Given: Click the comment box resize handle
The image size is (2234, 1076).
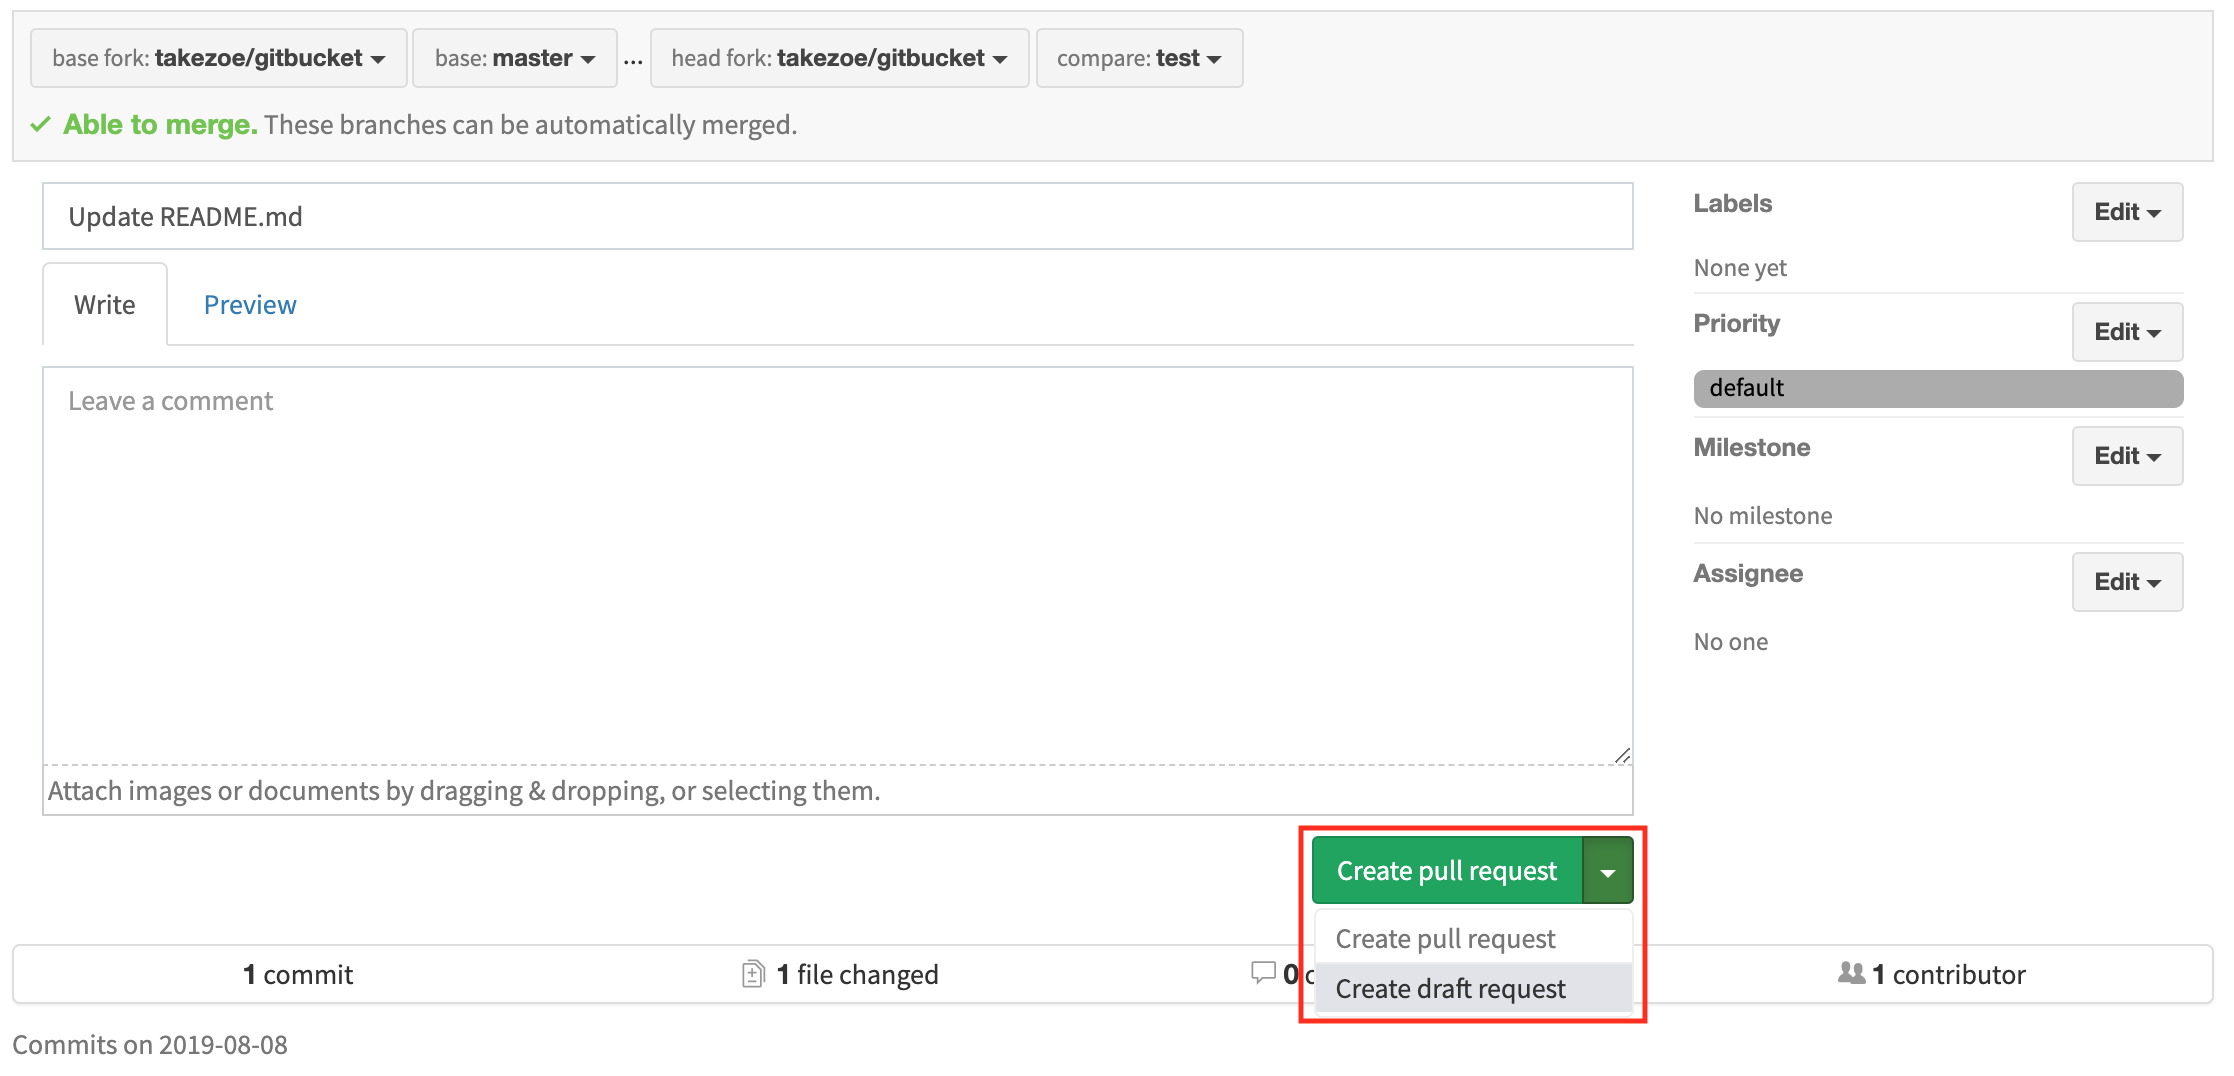Looking at the screenshot, I should (1622, 755).
